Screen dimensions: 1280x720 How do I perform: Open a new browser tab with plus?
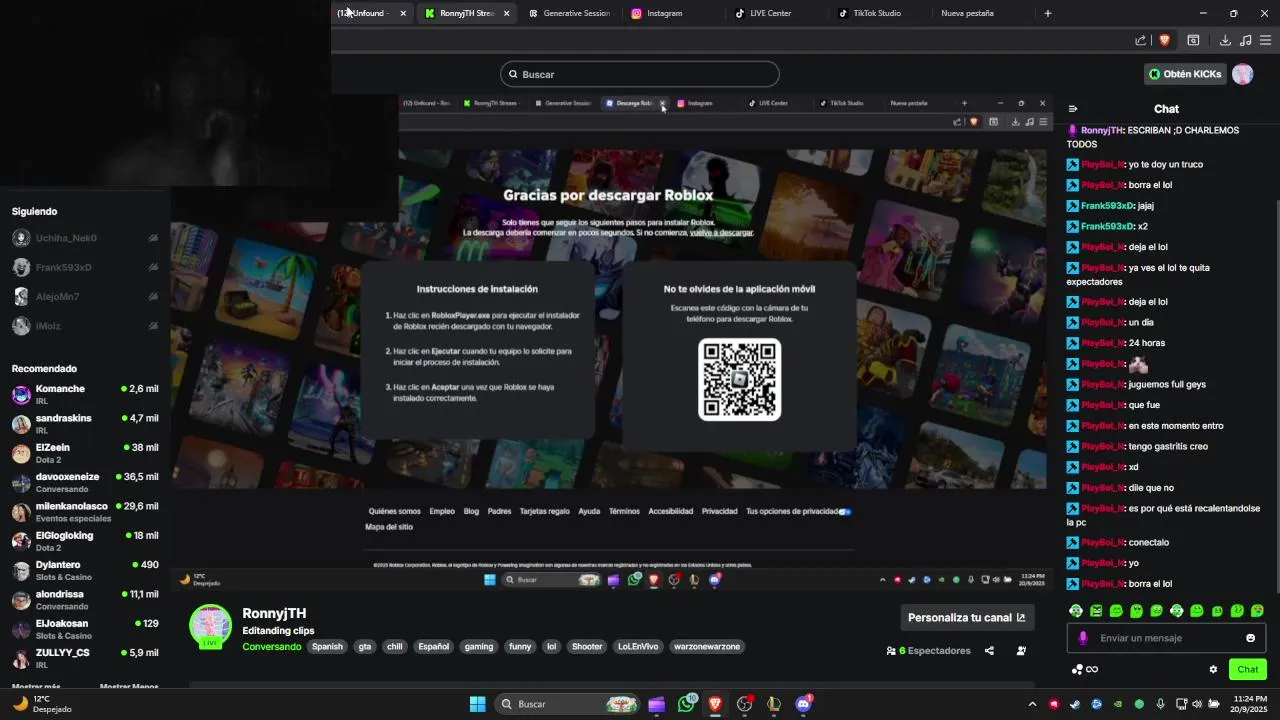point(1048,13)
